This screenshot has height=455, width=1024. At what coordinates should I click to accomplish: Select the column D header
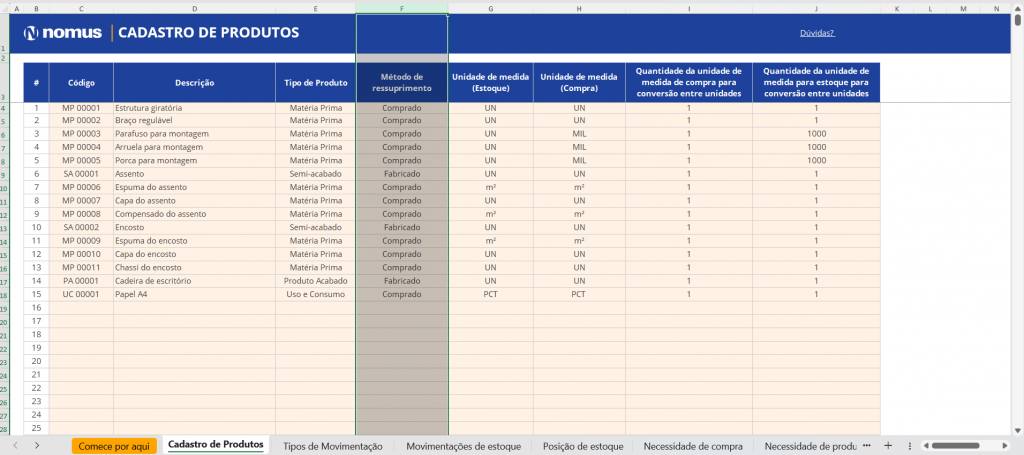194,8
